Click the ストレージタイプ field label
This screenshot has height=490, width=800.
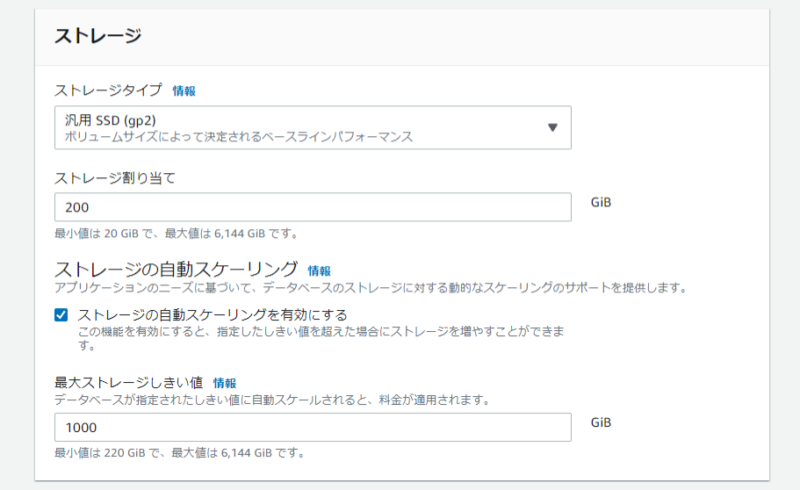point(108,90)
